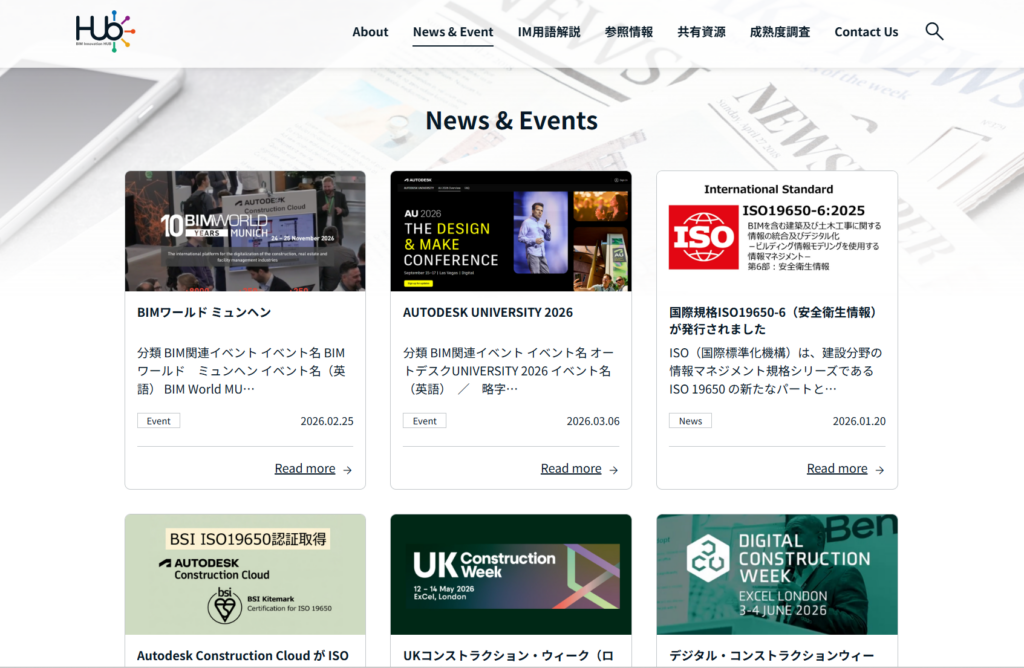Open 成熟度調査 navigation link
The width and height of the screenshot is (1024, 668).
780,32
